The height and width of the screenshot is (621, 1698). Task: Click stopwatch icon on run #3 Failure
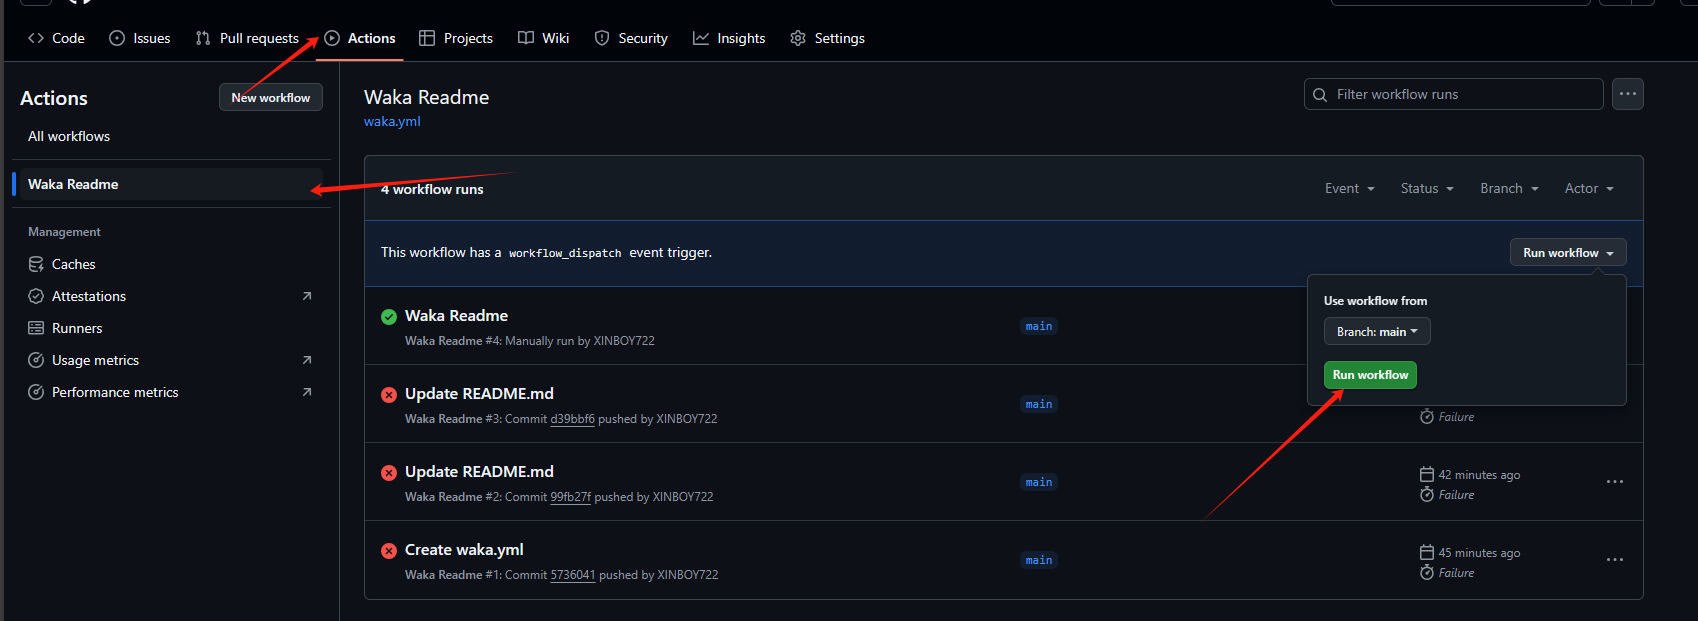click(1427, 416)
